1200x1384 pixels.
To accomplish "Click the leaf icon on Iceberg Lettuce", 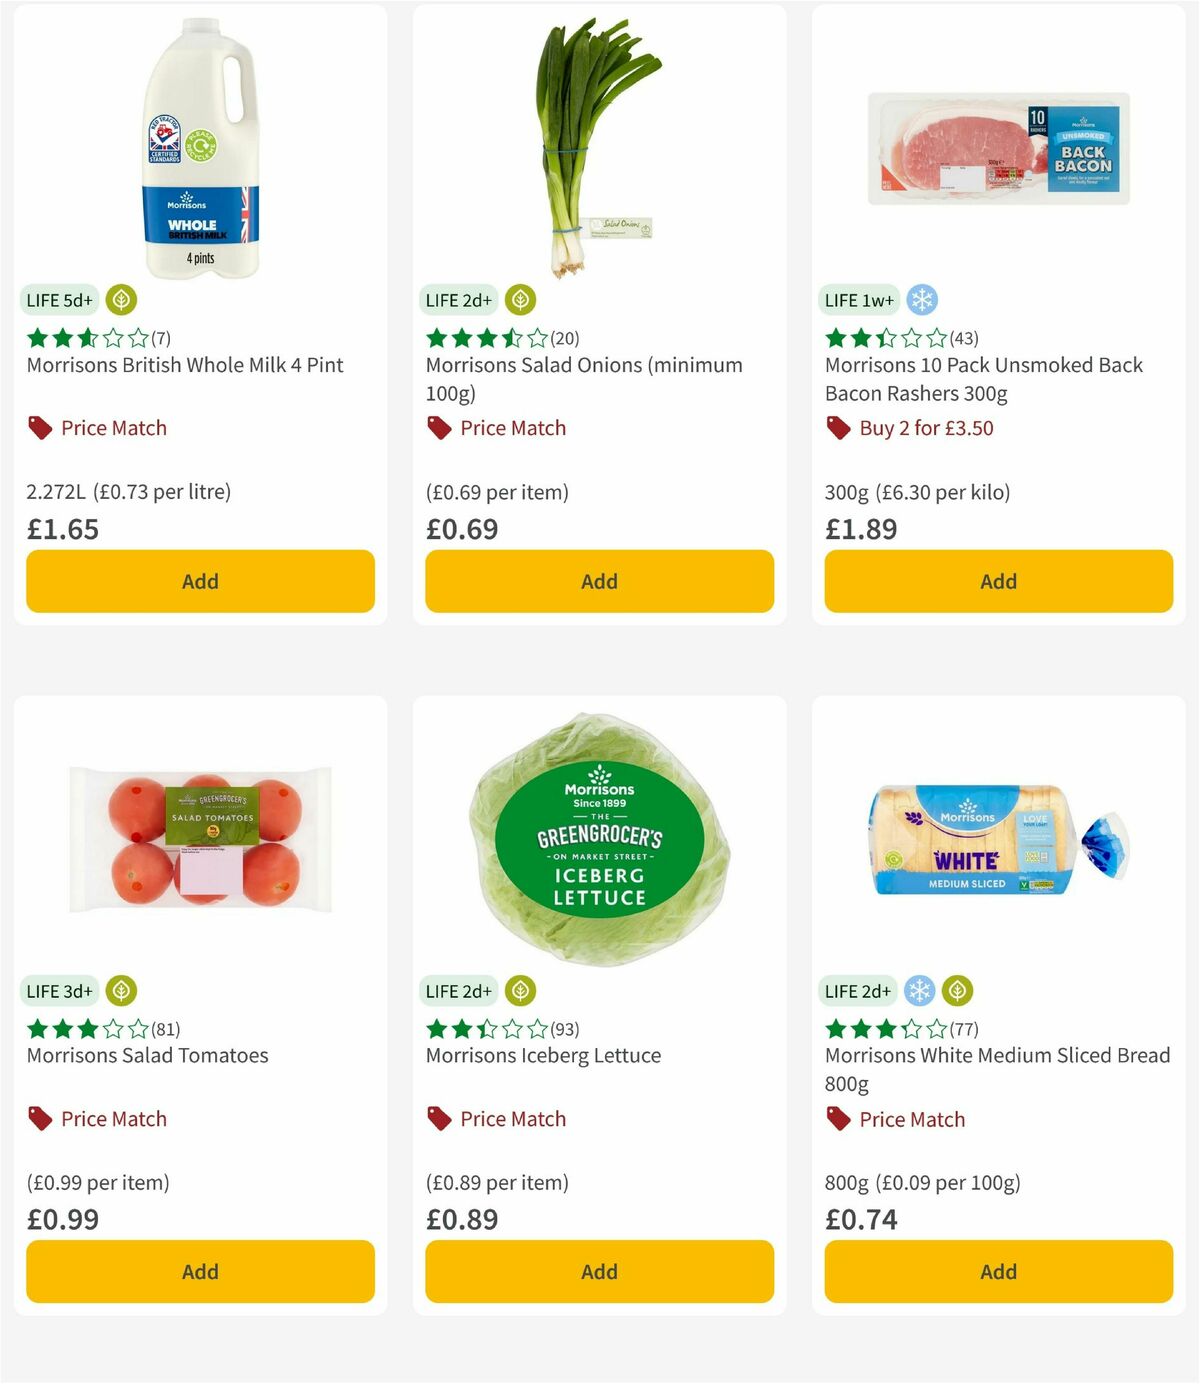I will (519, 991).
